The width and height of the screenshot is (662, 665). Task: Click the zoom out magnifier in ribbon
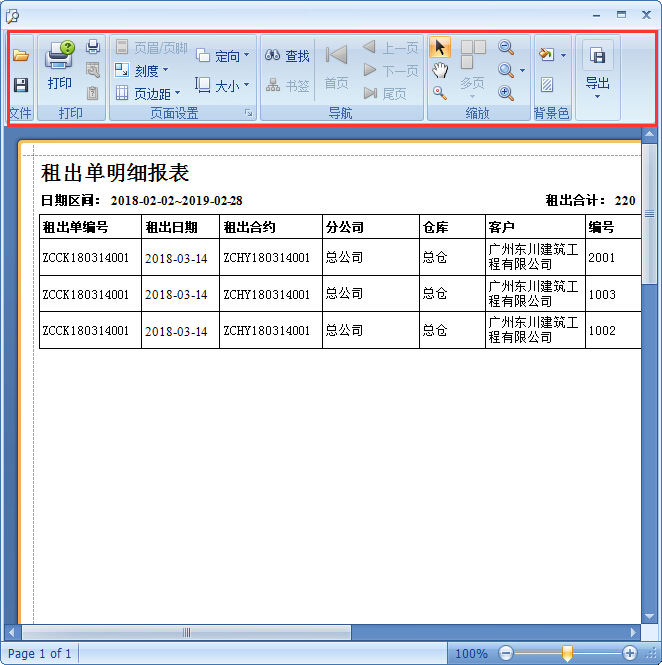pos(506,47)
